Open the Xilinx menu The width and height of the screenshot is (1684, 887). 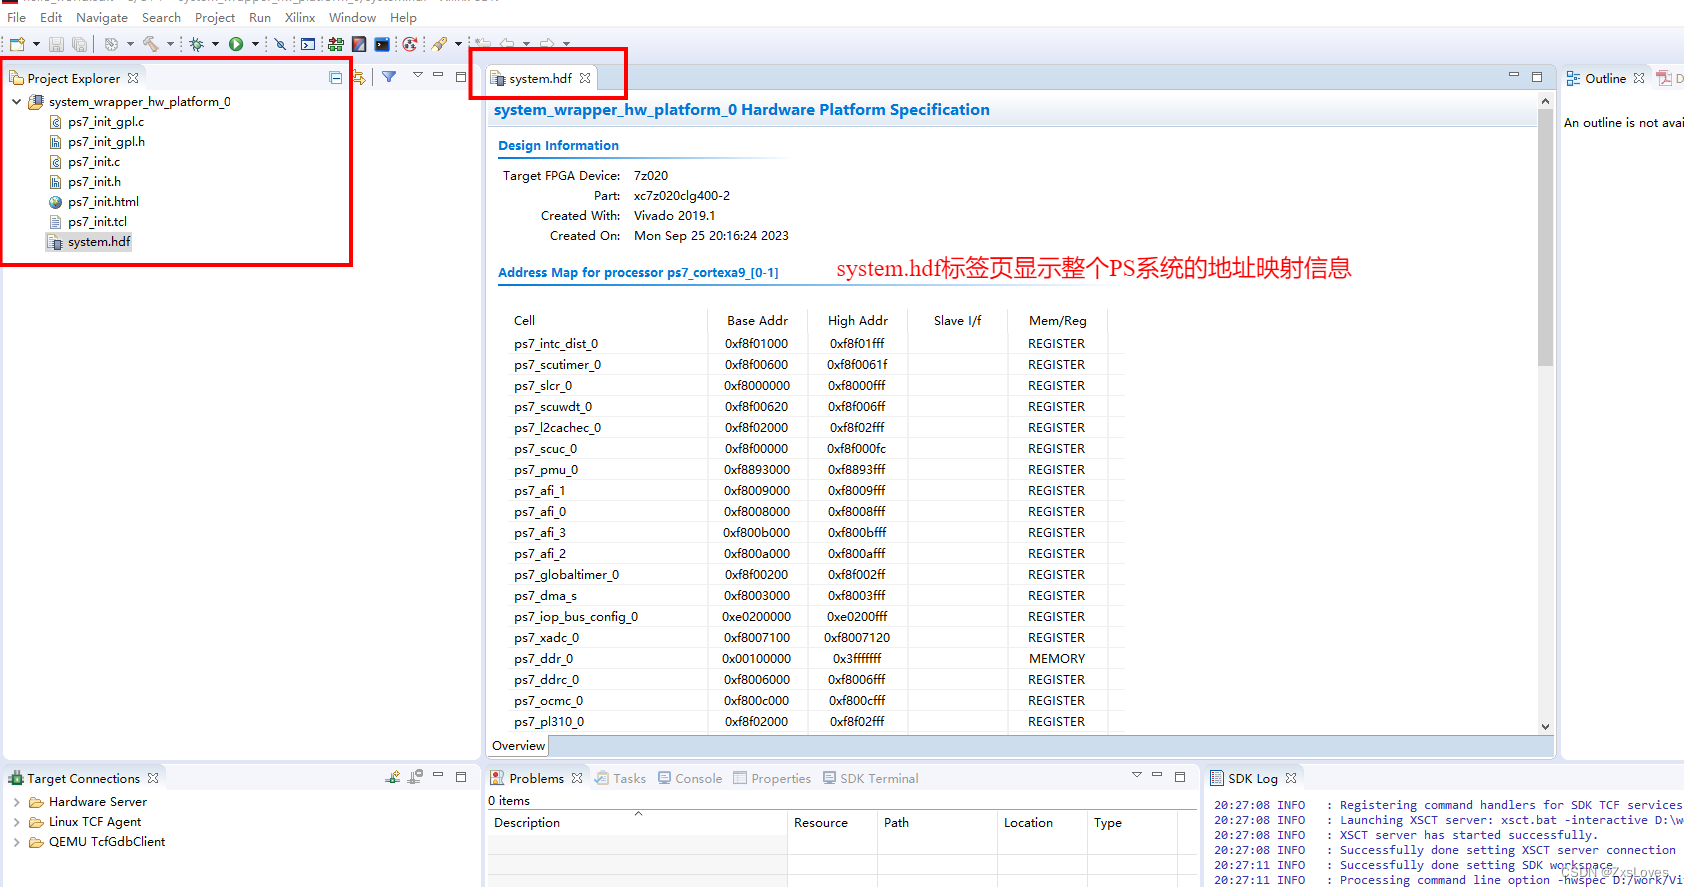point(300,18)
